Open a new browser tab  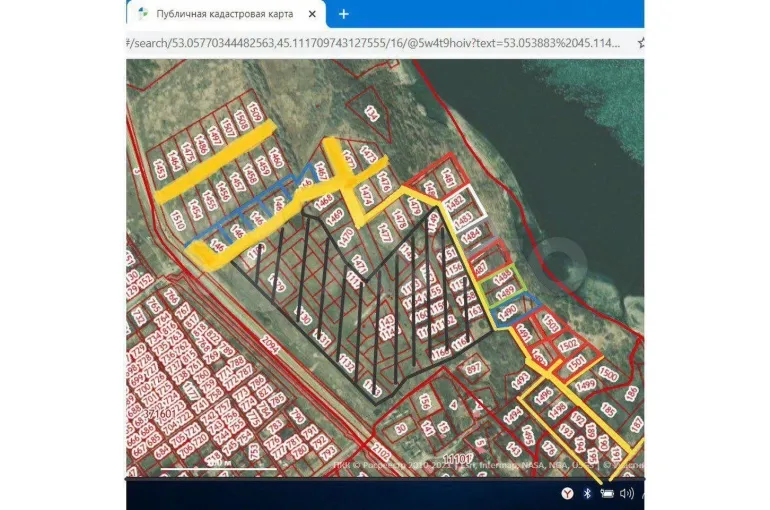point(344,14)
